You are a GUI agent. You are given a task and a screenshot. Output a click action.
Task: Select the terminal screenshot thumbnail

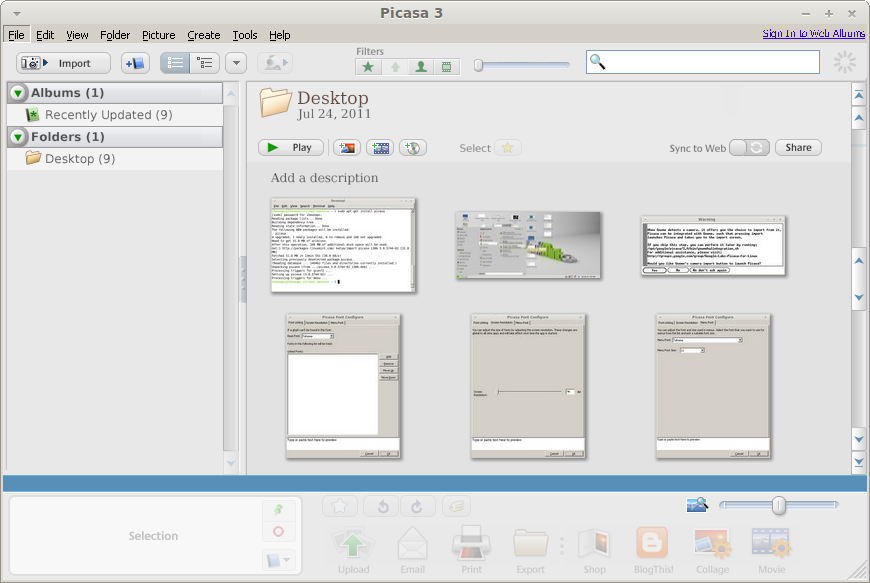point(343,245)
